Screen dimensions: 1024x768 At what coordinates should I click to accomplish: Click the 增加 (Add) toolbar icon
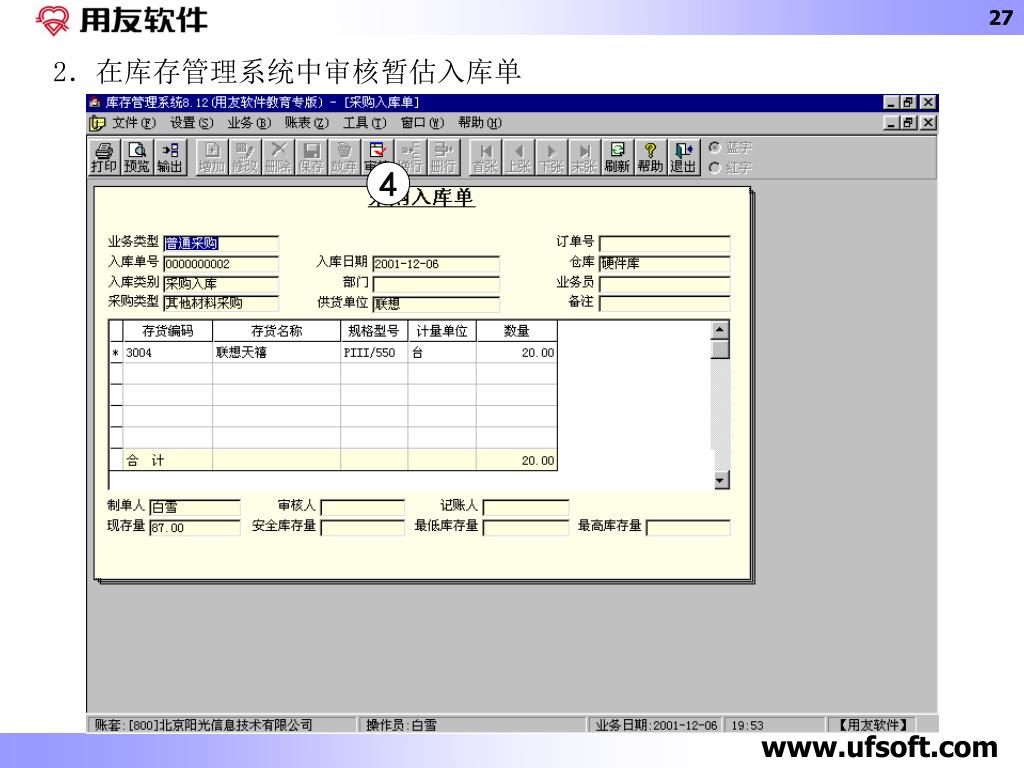(x=212, y=157)
